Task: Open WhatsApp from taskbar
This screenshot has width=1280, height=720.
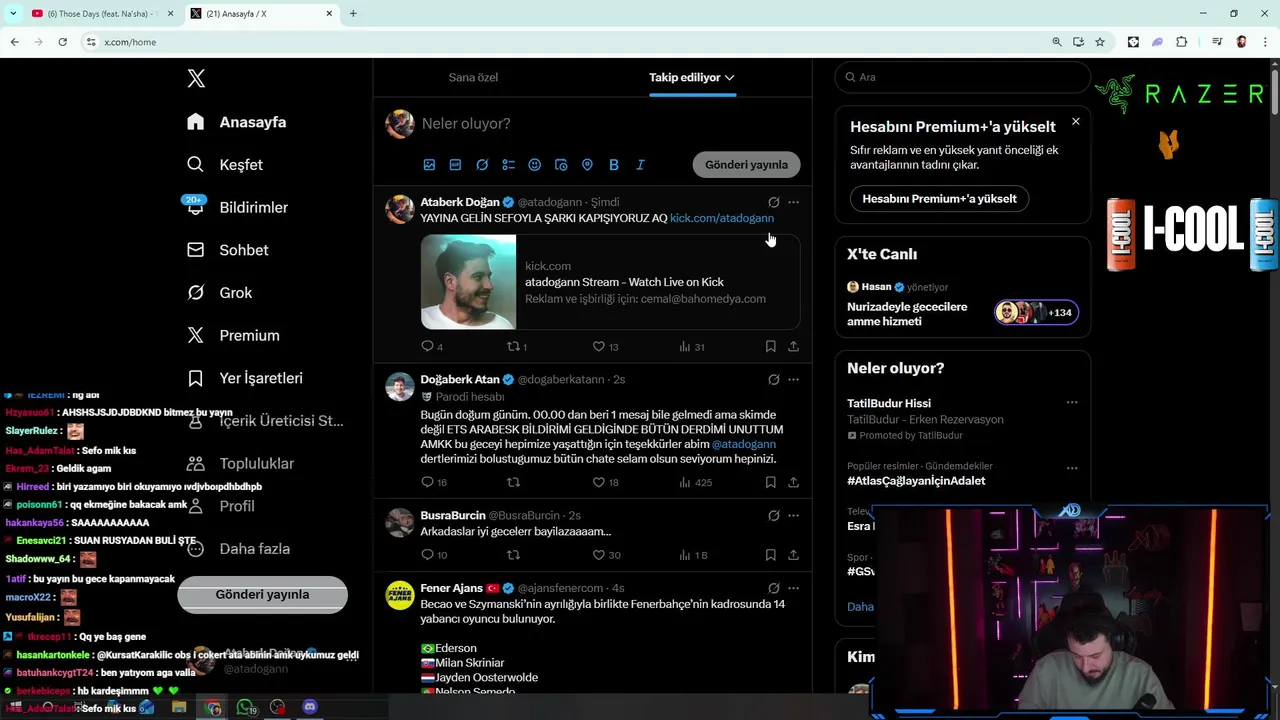Action: pyautogui.click(x=246, y=707)
